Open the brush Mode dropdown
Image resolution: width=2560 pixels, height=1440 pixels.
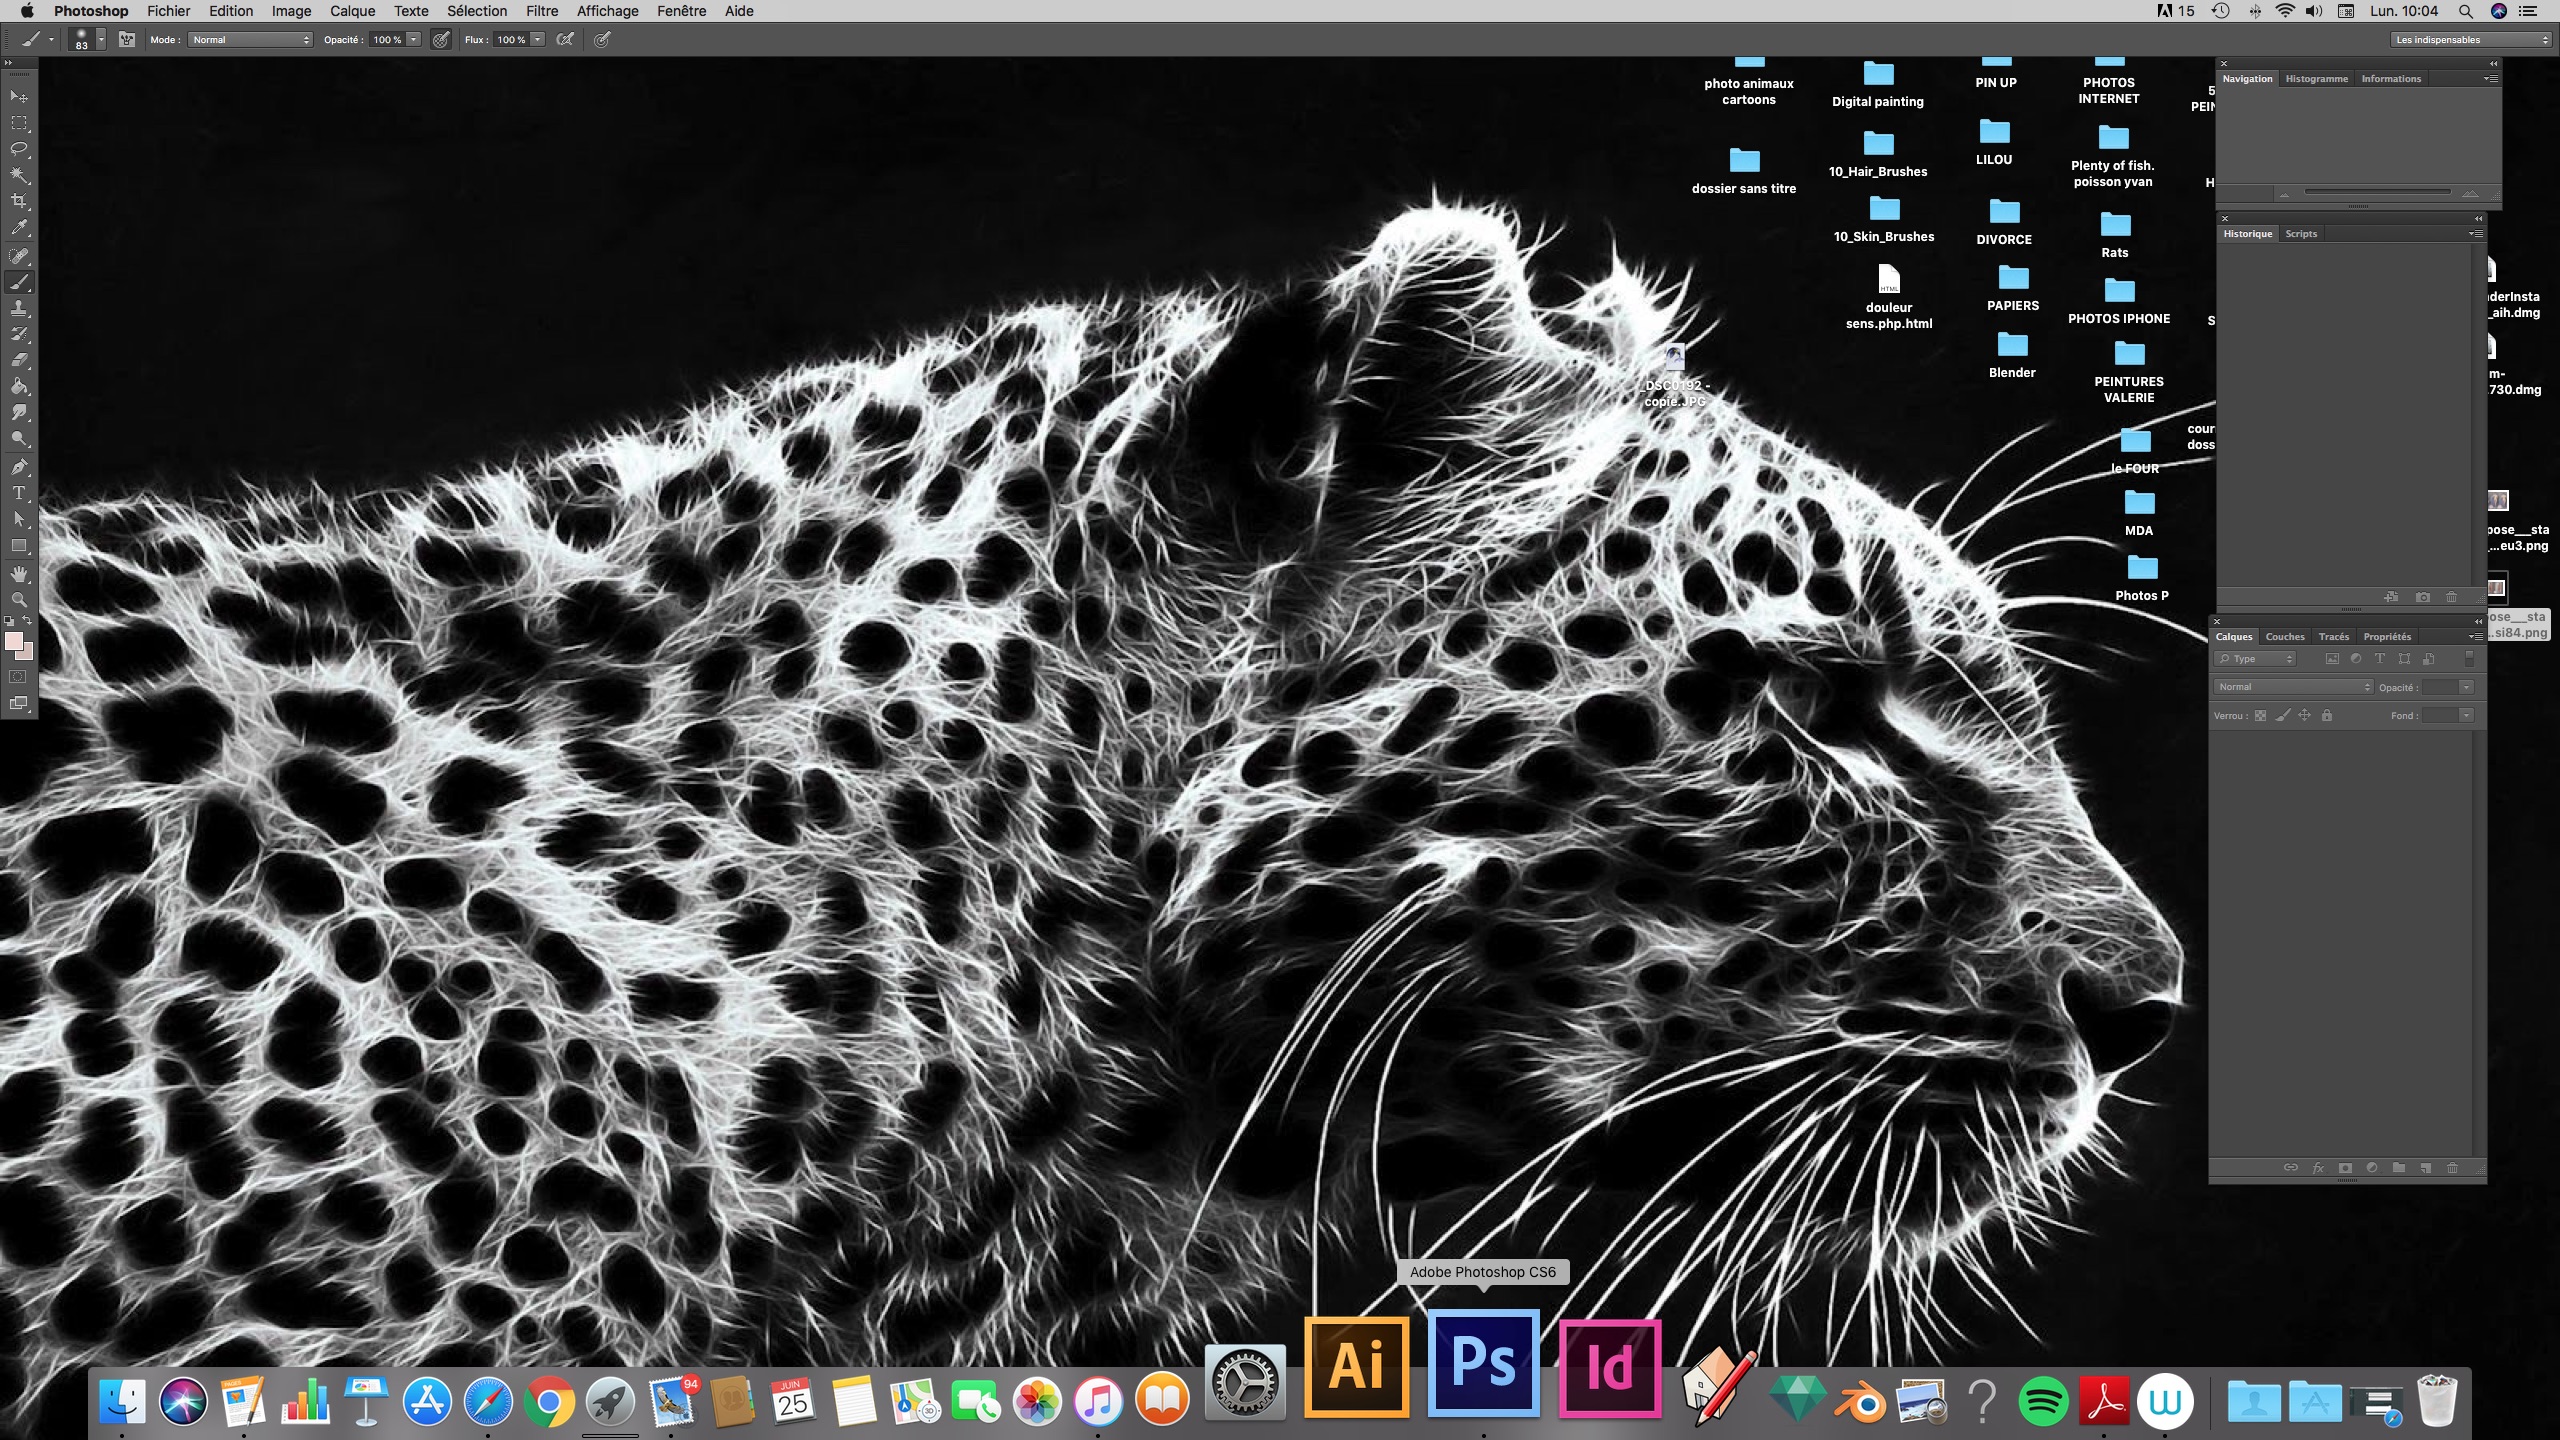click(x=251, y=40)
